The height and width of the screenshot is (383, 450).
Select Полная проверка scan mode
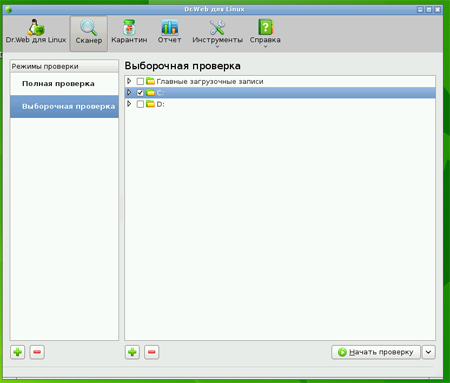point(64,84)
